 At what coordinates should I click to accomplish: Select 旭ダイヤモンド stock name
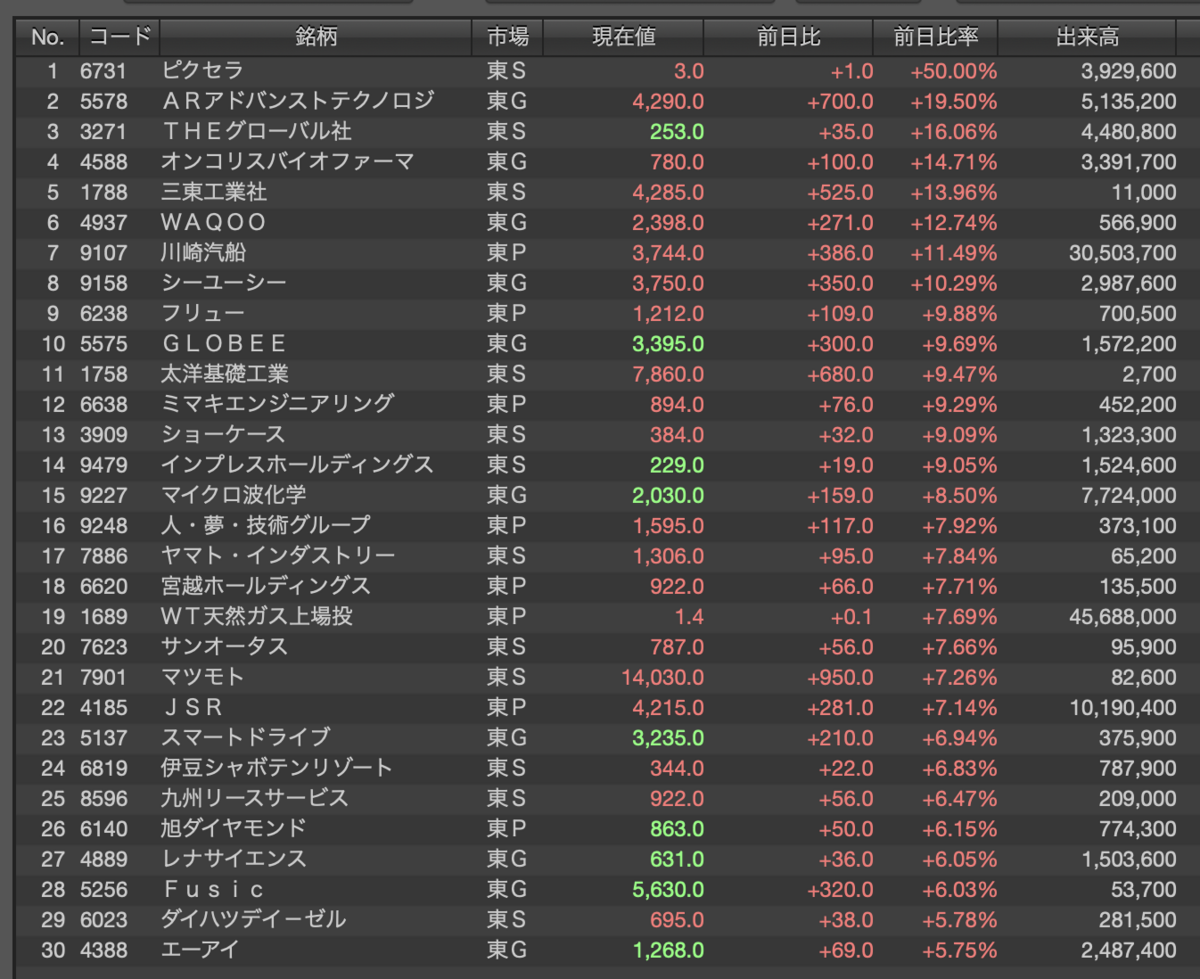pyautogui.click(x=234, y=828)
